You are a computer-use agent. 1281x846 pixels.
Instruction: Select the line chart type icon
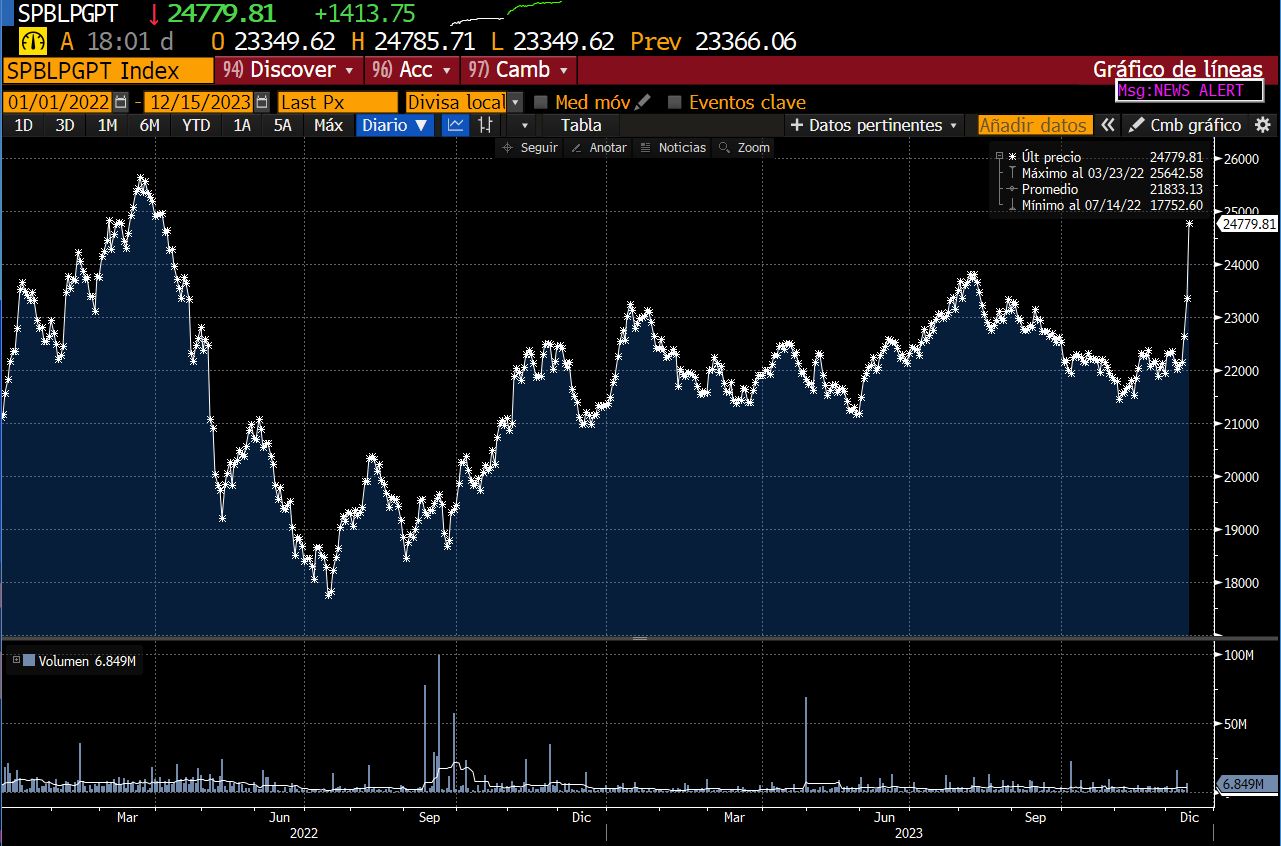455,125
